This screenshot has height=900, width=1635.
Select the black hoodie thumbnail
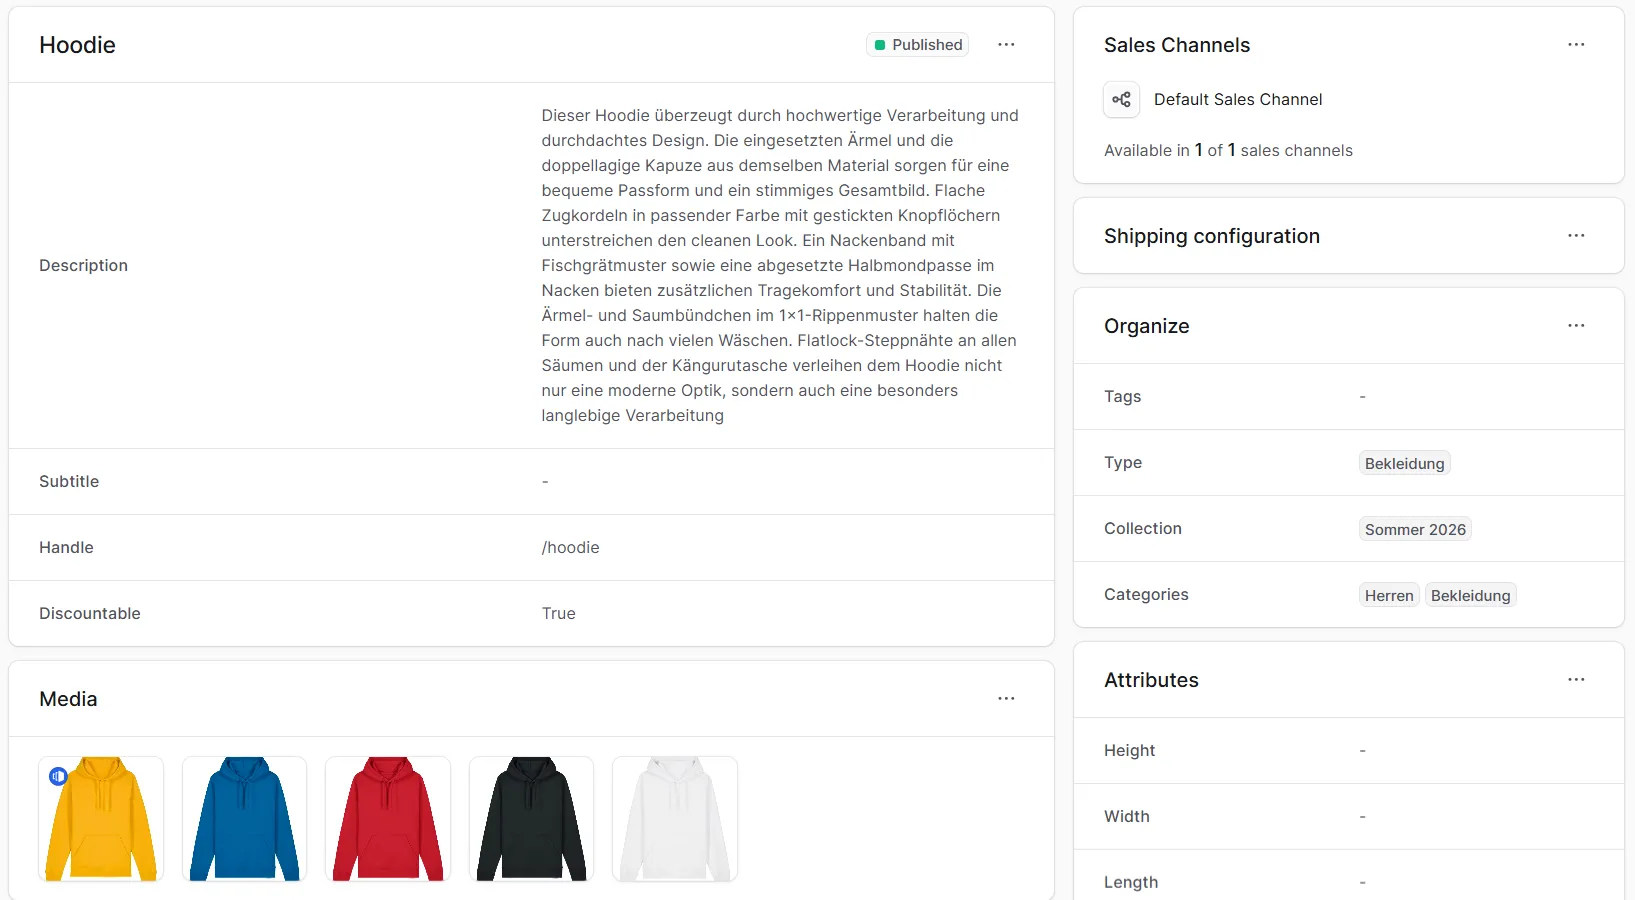coord(531,818)
